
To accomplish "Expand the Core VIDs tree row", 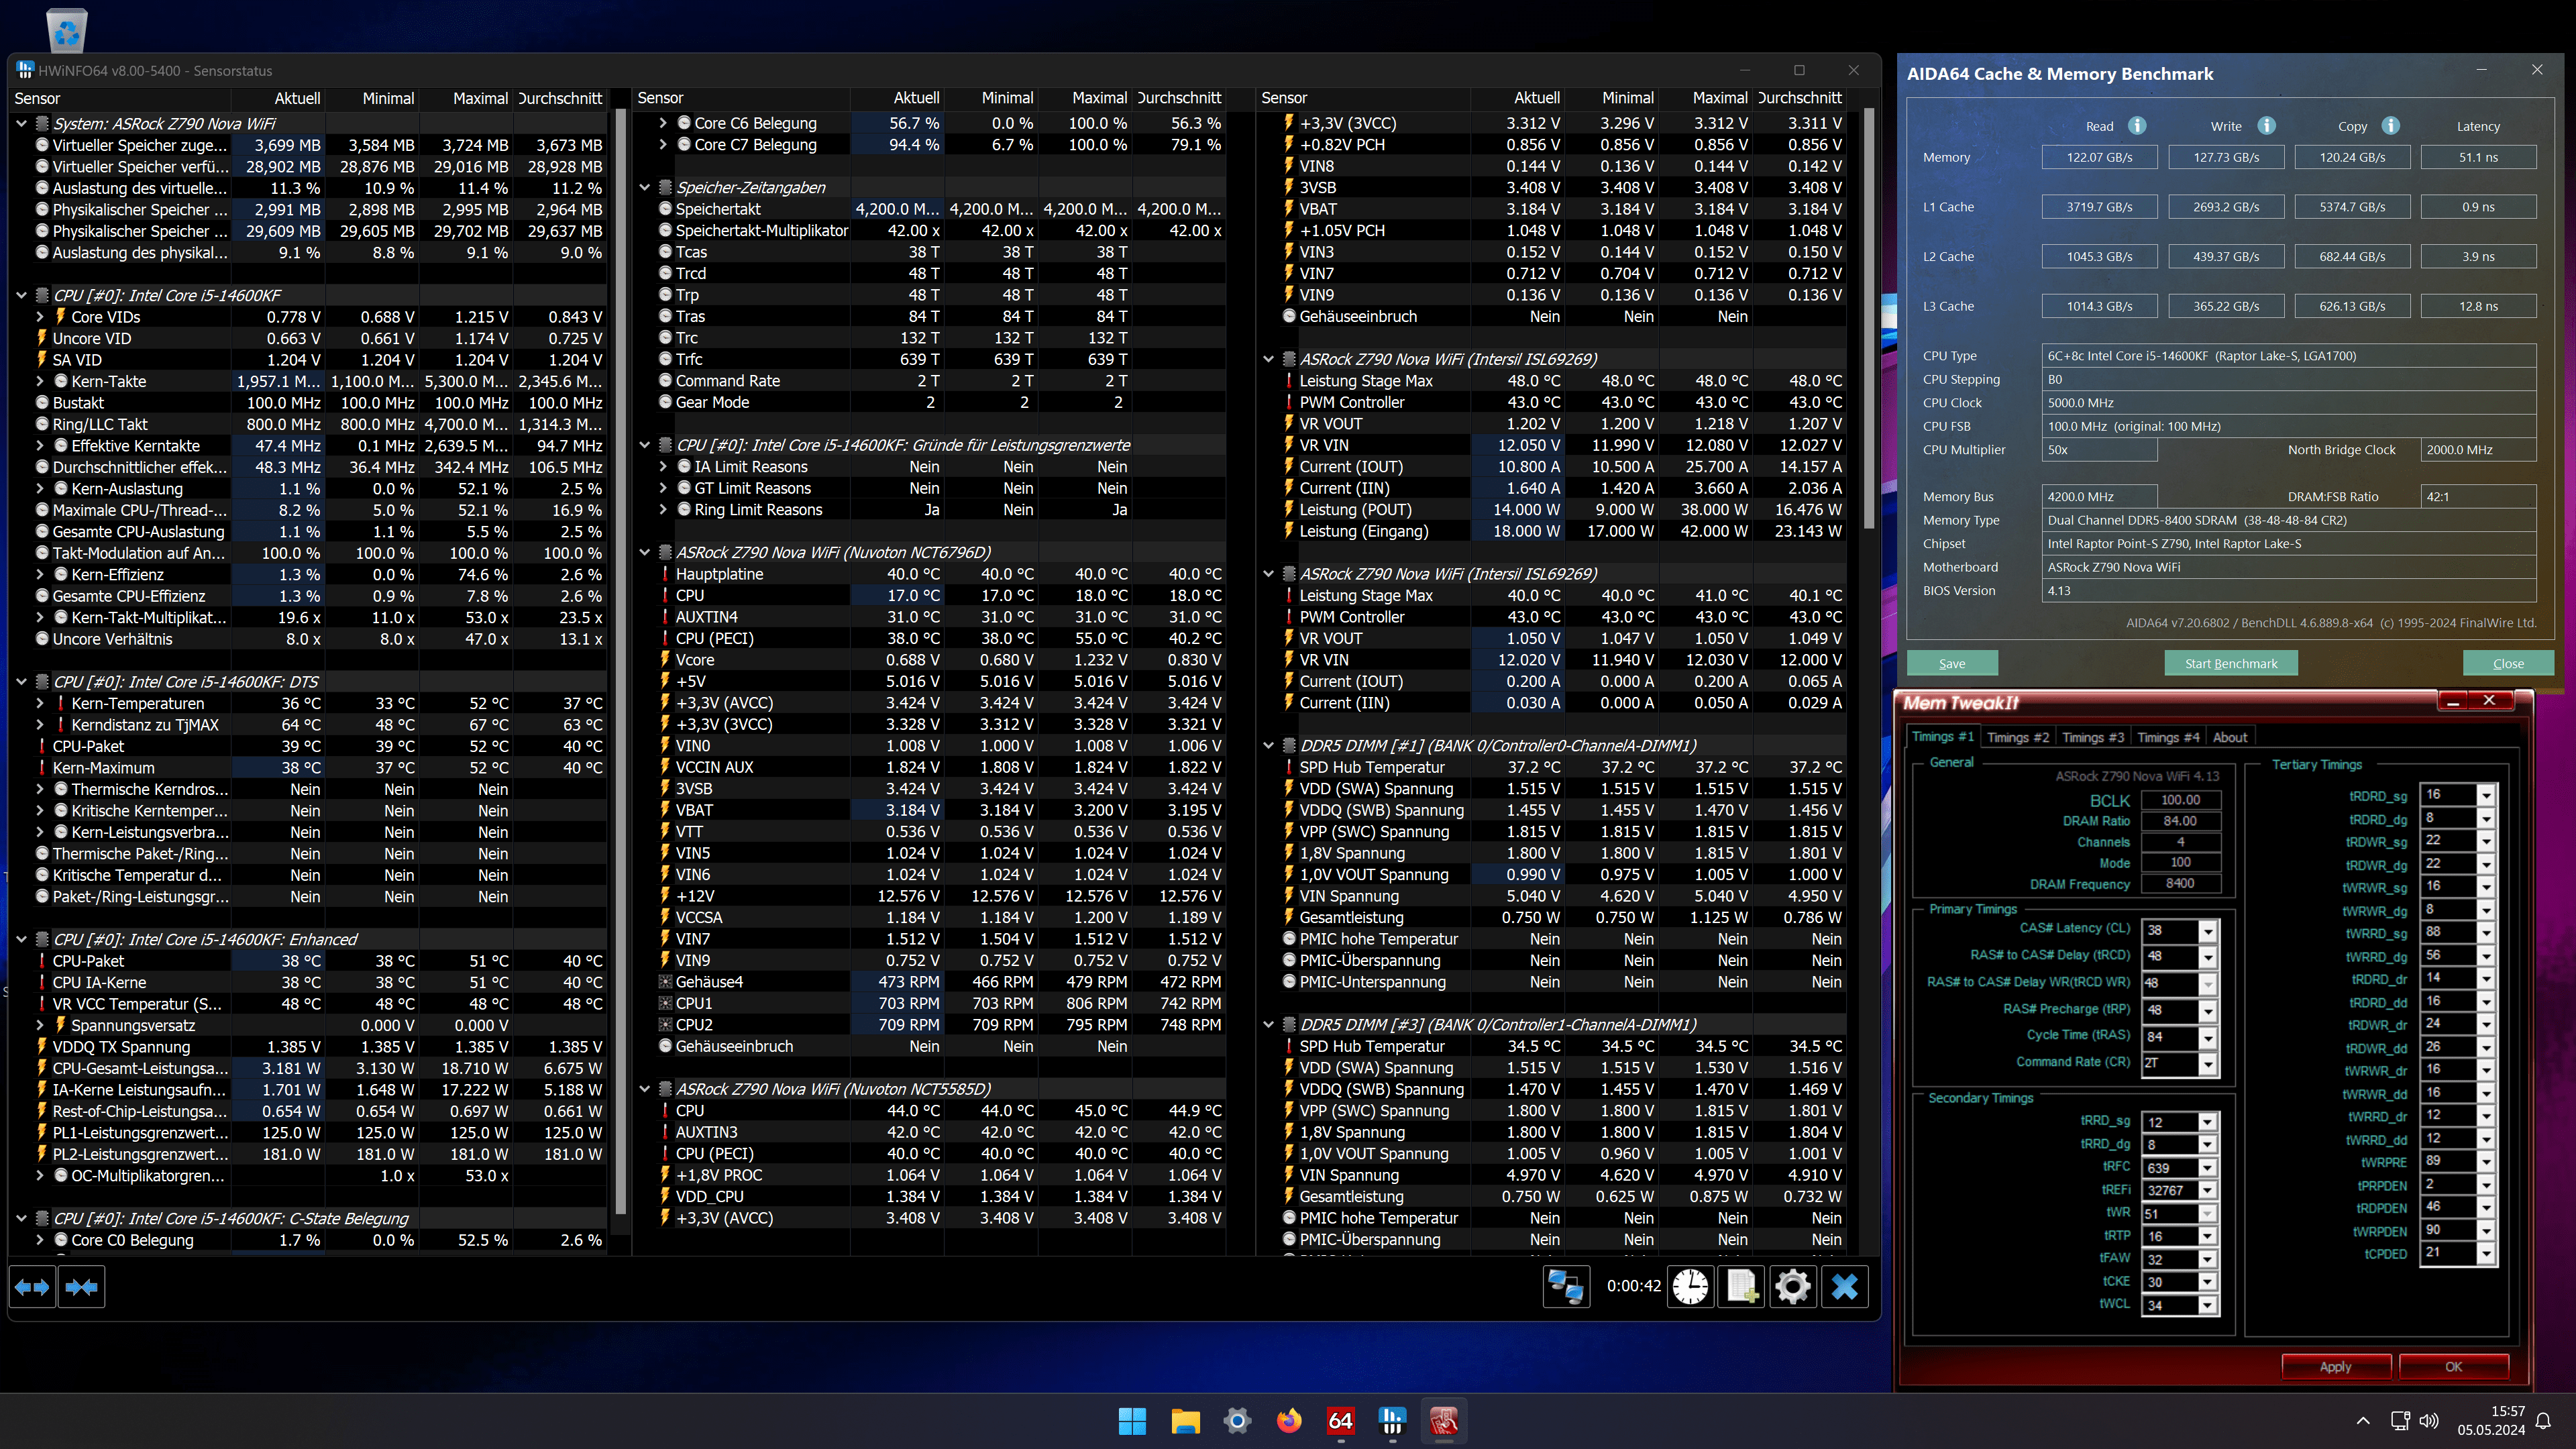I will (40, 317).
